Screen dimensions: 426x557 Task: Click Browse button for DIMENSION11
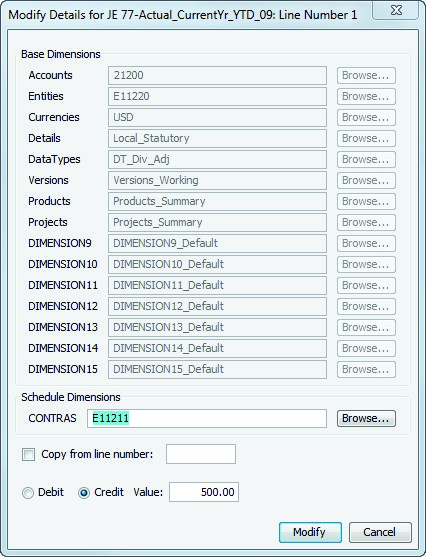pyautogui.click(x=366, y=285)
